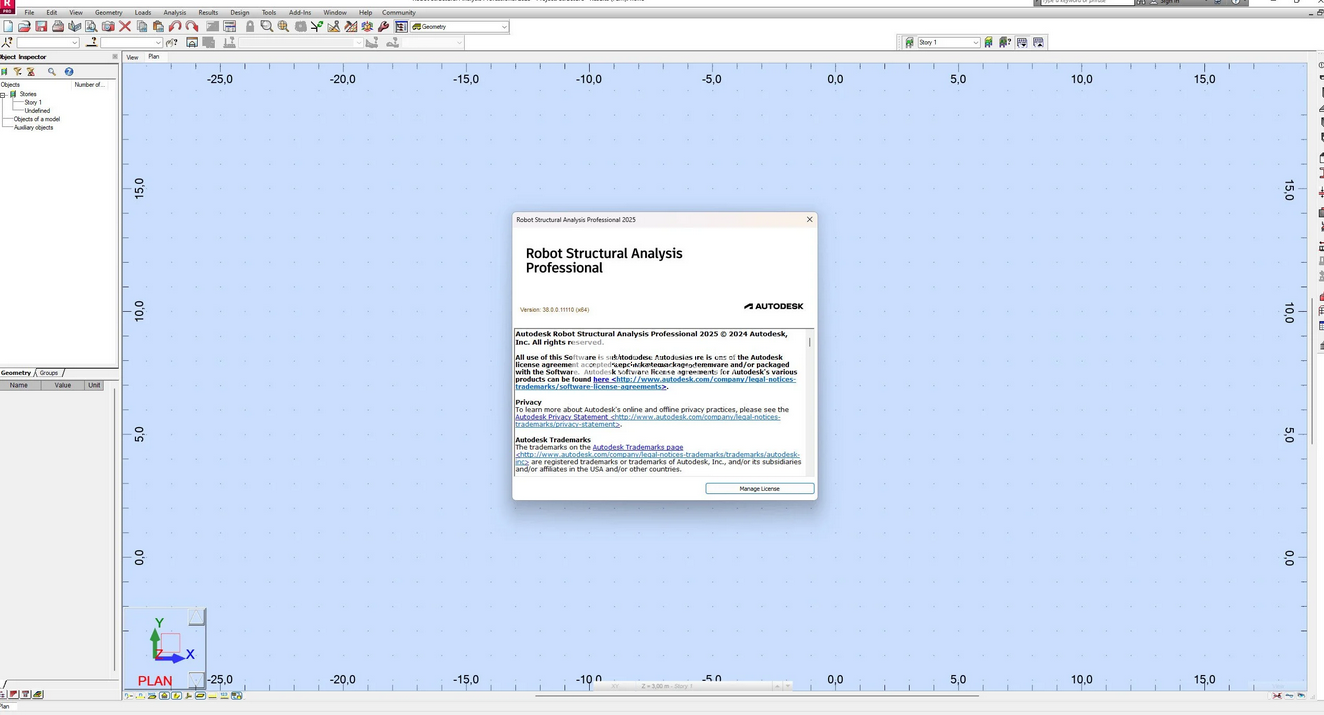Collapse the Stories tree node
The image size is (1324, 715).
(x=3, y=94)
